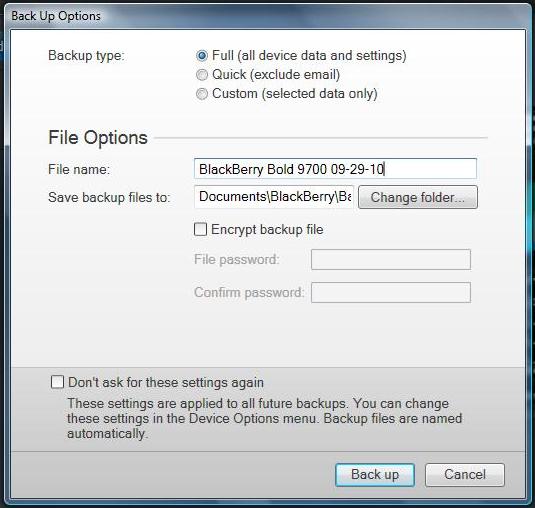Select the Full backup type radio button
Screen dimensions: 535x508
pos(202,55)
